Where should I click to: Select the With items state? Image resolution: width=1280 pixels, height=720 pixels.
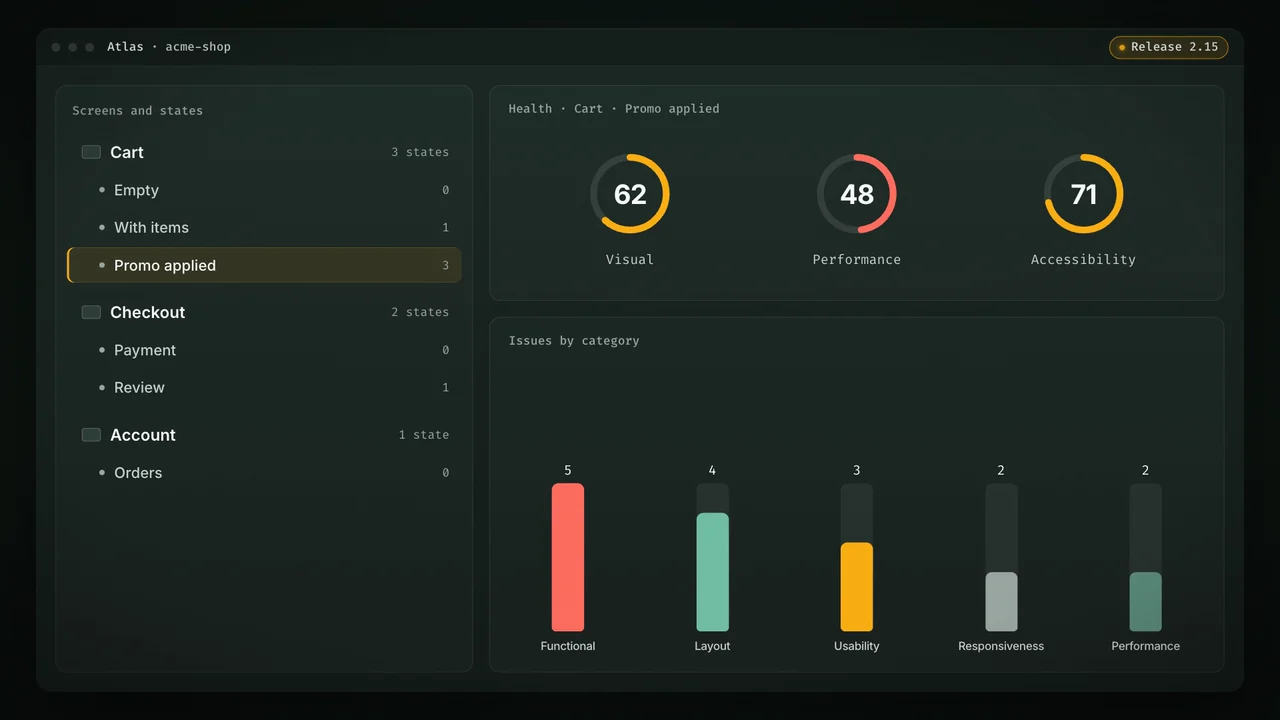click(264, 228)
